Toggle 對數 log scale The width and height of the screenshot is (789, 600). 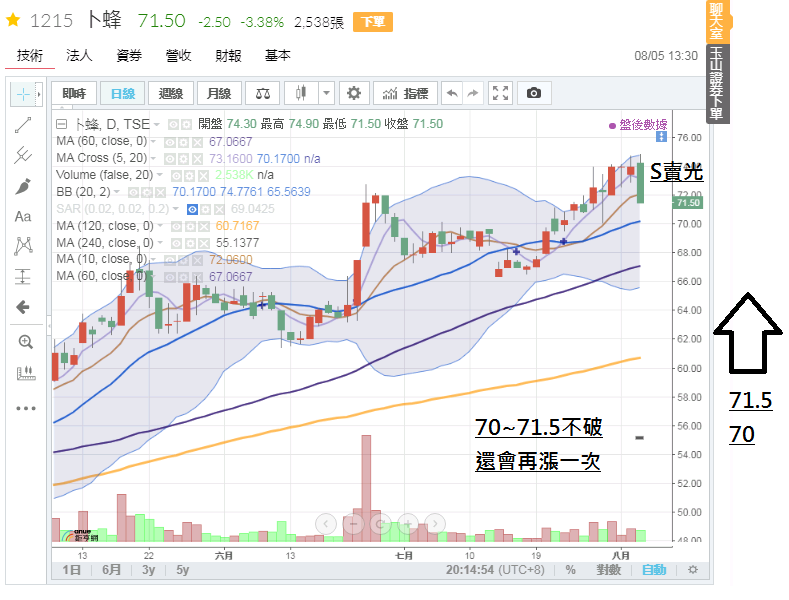pyautogui.click(x=609, y=570)
